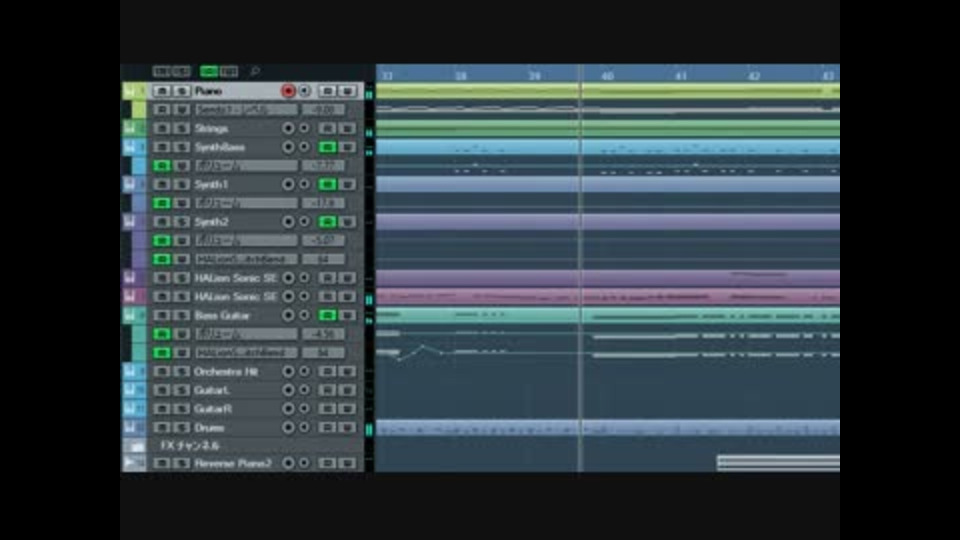This screenshot has width=960, height=540.
Task: Turn off read automation on SynthBass
Action: tap(328, 147)
